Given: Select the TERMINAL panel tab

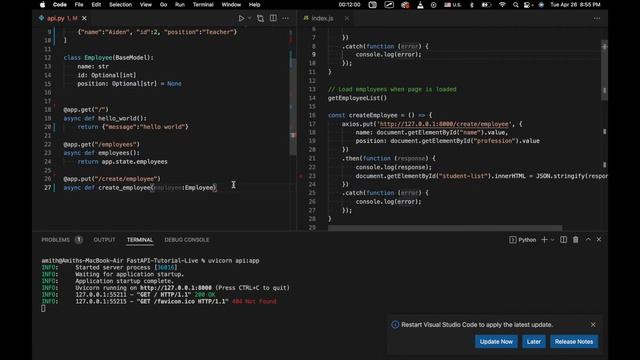Looking at the screenshot, I should (x=140, y=240).
